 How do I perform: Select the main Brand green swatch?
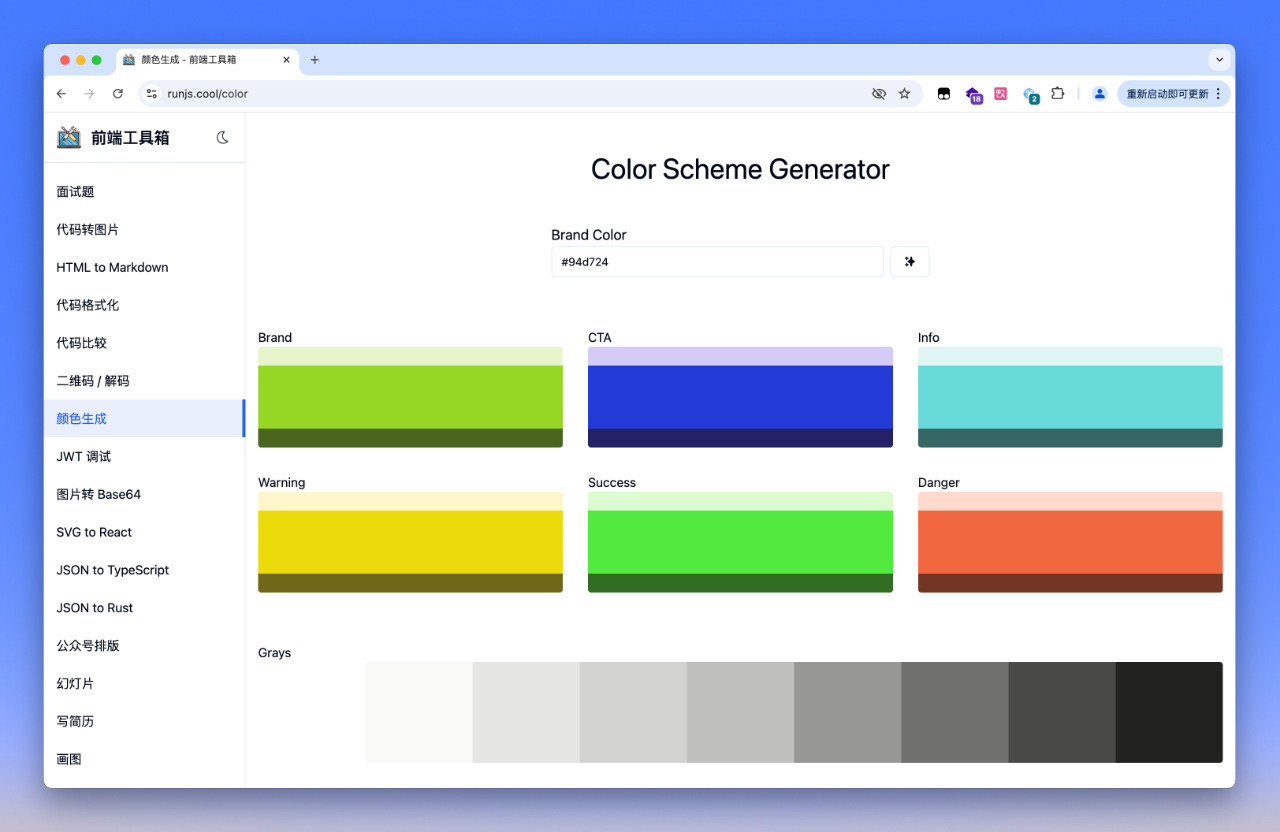coord(410,397)
